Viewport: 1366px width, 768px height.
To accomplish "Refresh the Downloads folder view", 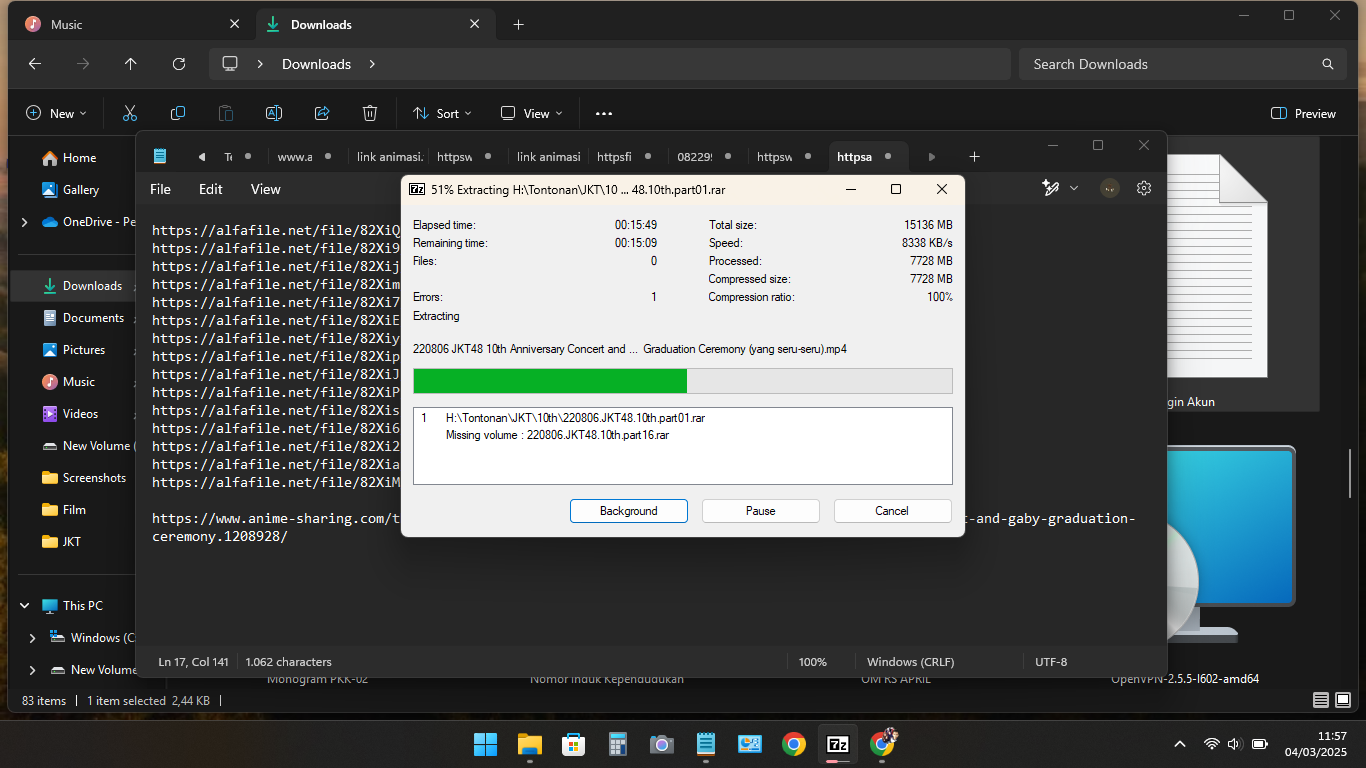I will 179,64.
